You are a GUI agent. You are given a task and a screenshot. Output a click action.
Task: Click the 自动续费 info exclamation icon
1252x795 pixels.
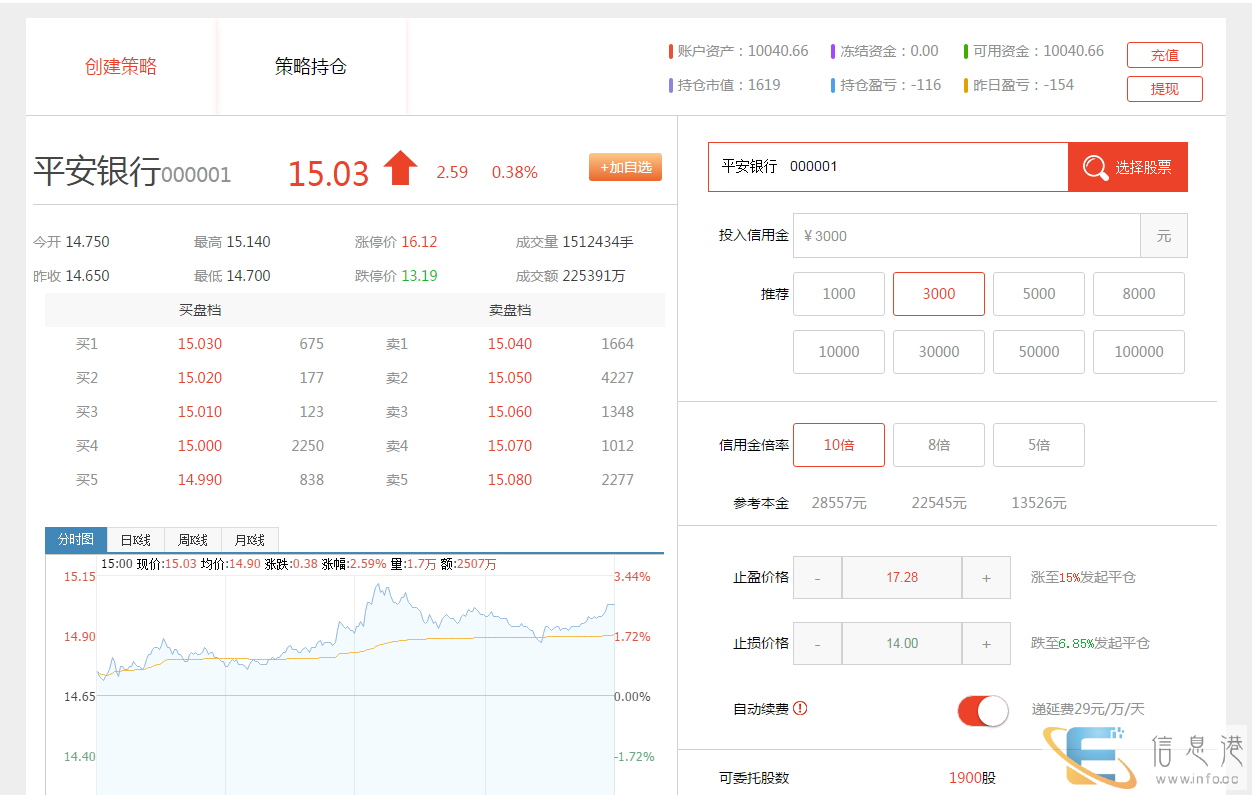799,708
